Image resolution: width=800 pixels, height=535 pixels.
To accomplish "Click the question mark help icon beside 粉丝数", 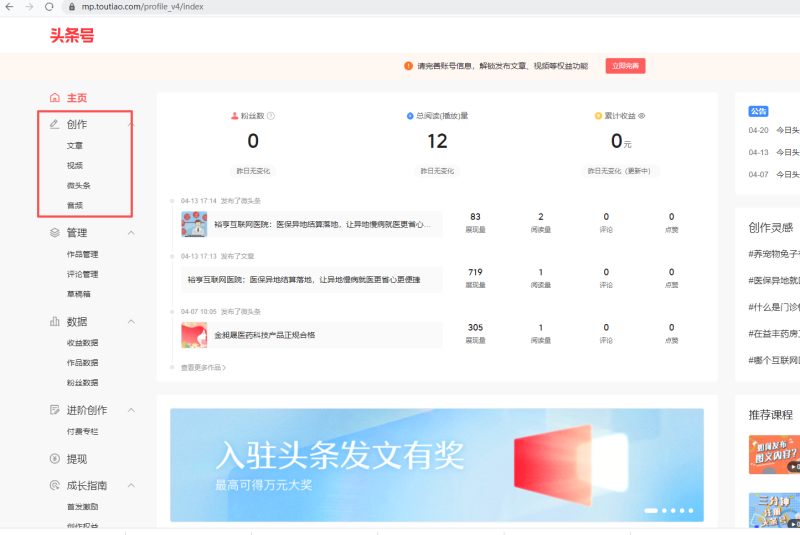I will [271, 116].
